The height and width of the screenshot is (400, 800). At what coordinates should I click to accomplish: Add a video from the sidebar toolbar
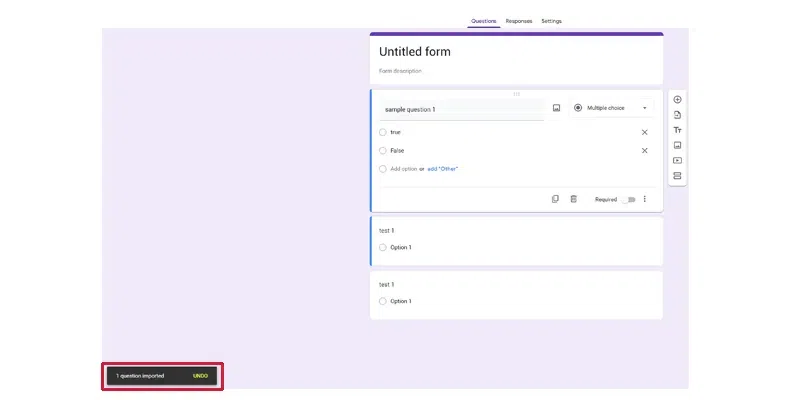[x=677, y=160]
